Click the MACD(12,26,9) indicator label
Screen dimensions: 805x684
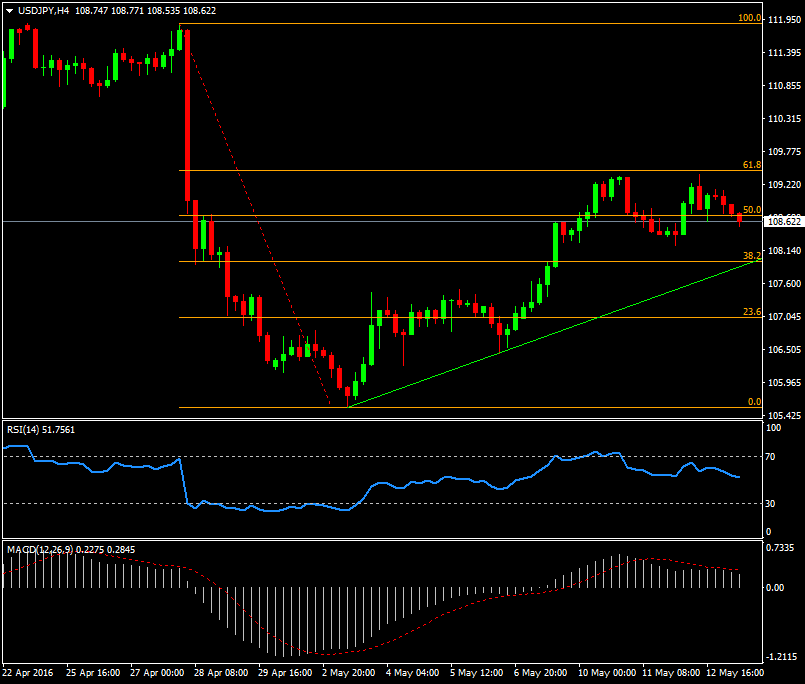pos(38,549)
